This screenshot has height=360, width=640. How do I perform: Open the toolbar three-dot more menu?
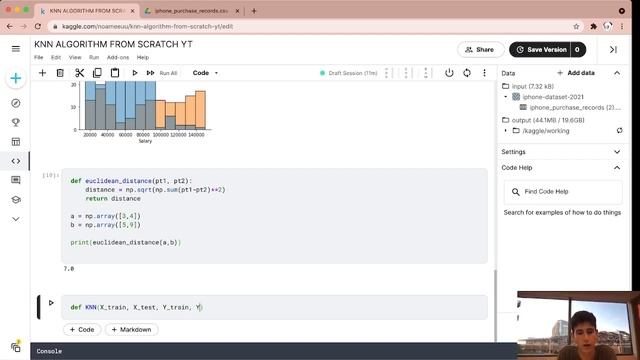484,73
